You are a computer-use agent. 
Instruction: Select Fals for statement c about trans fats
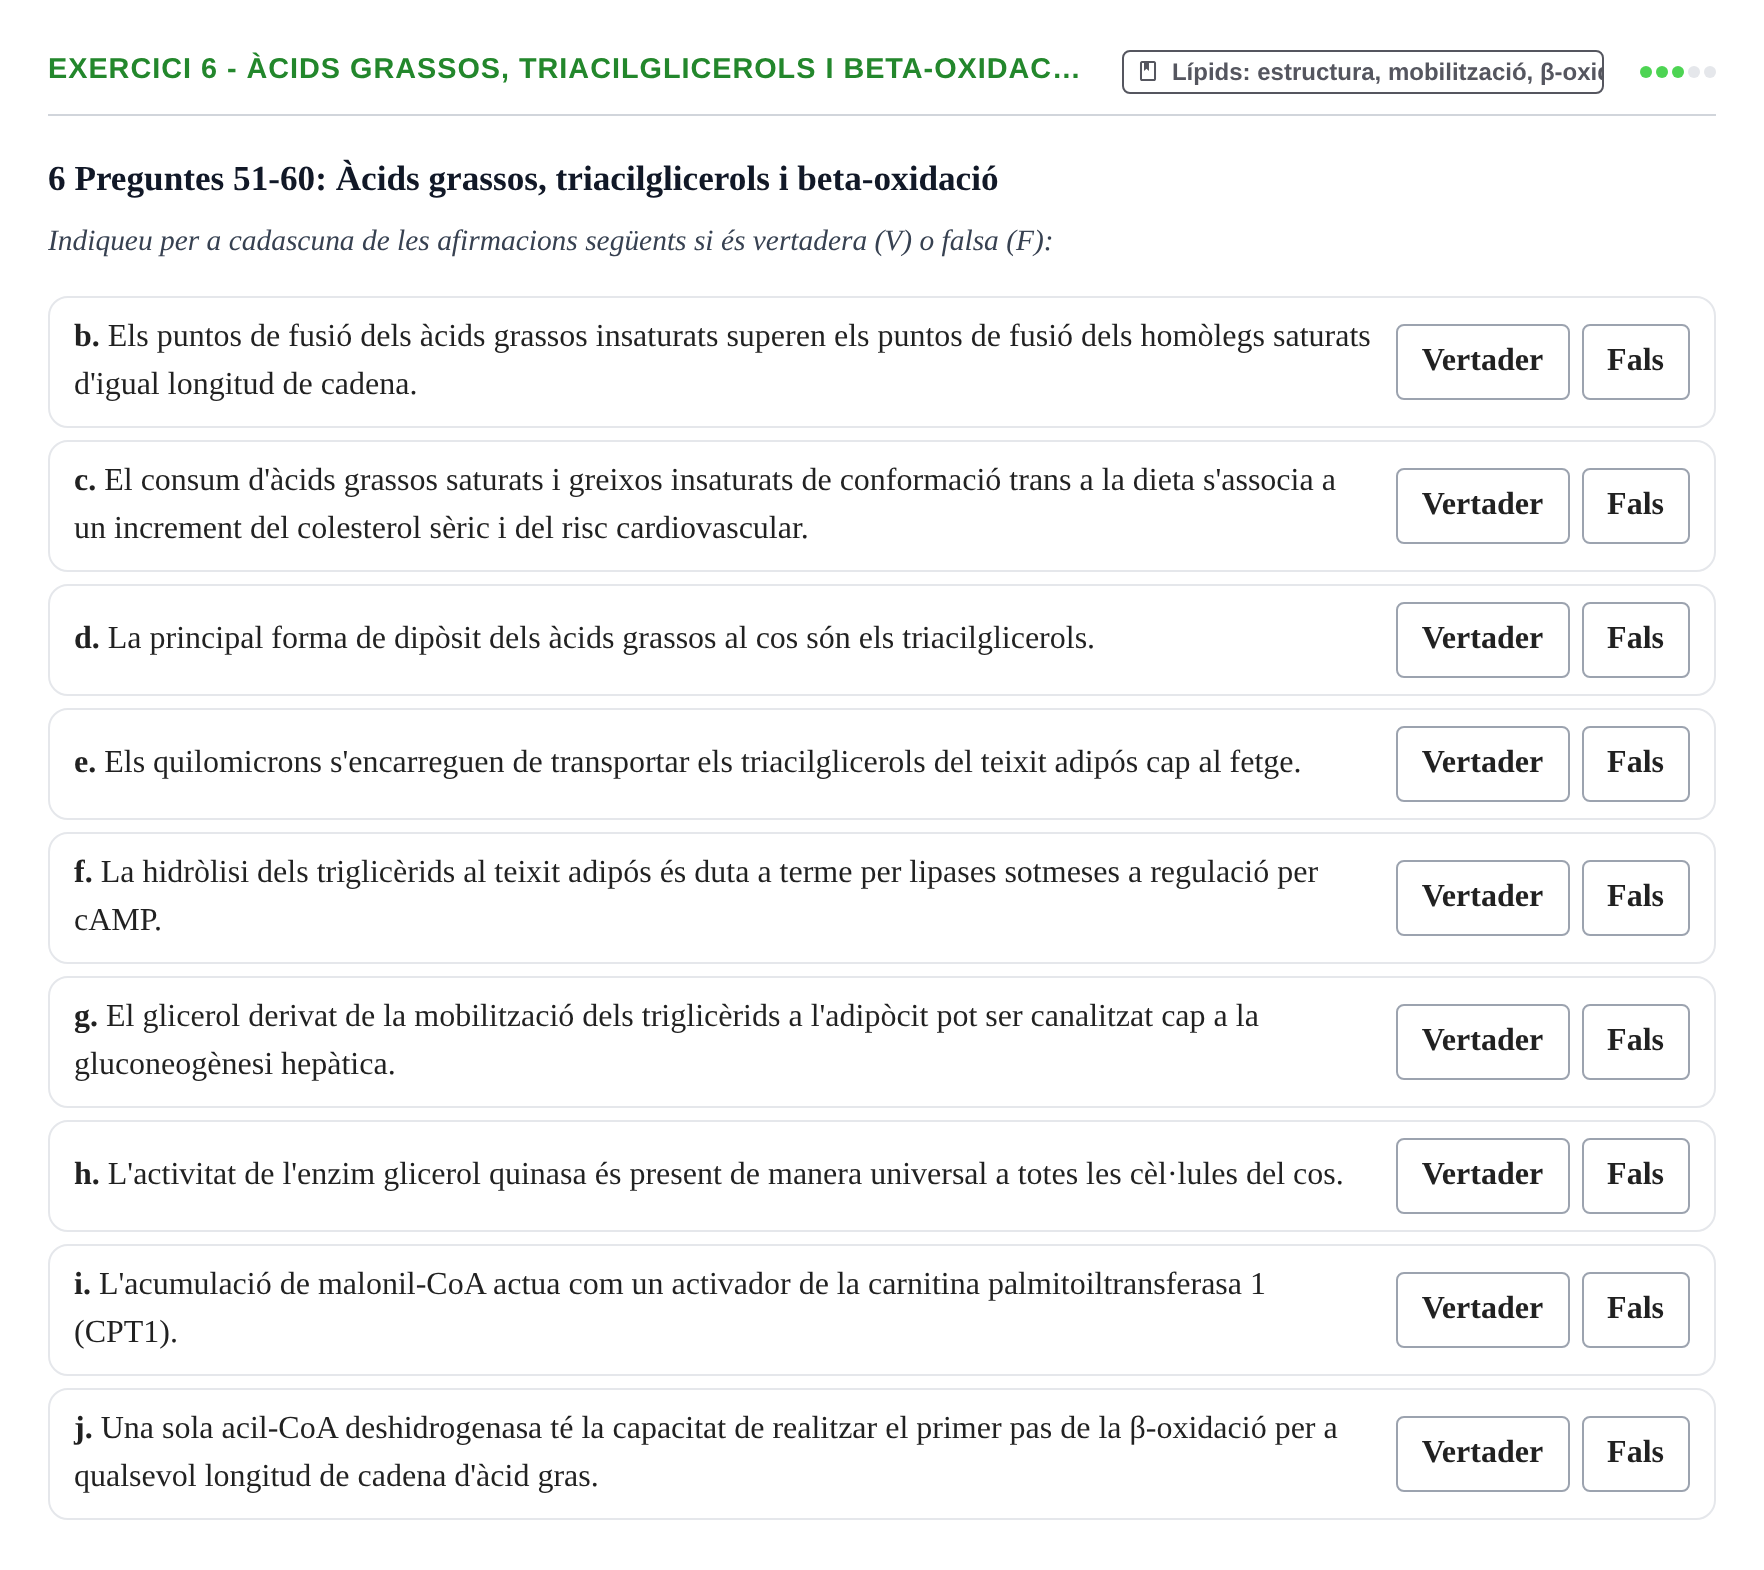pos(1635,505)
